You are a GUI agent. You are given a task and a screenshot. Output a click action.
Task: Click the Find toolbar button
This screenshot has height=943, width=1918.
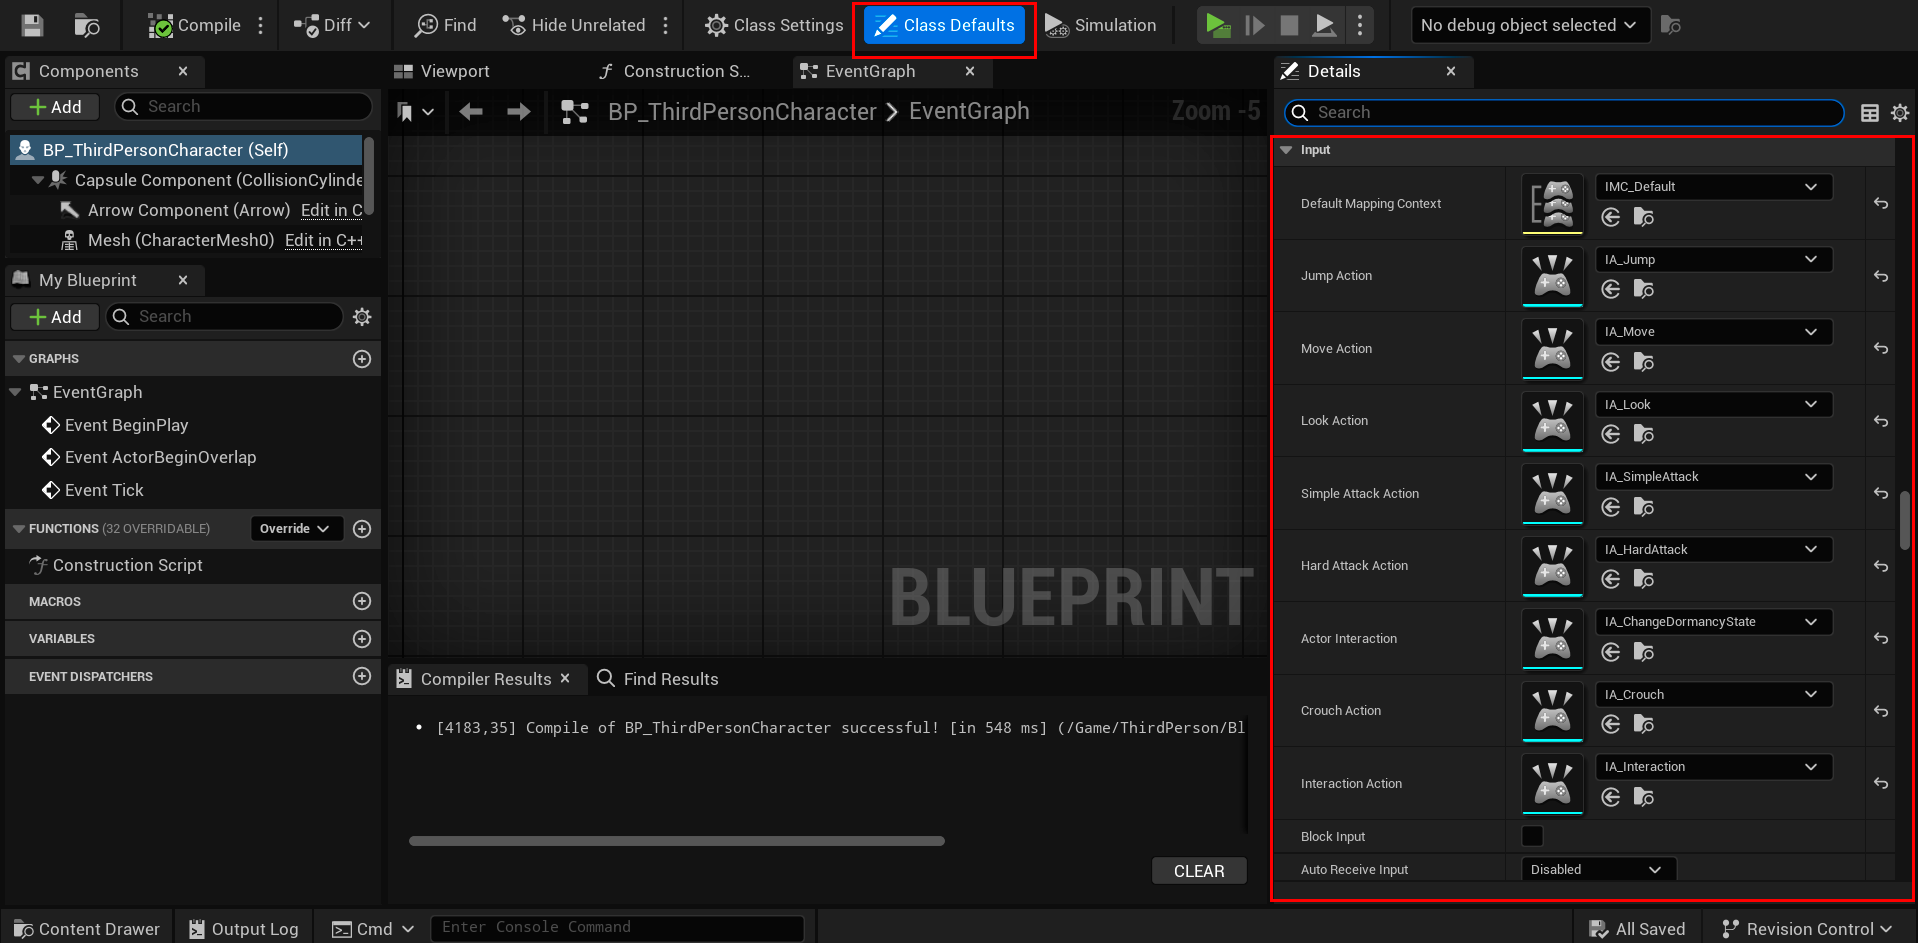[x=446, y=25]
